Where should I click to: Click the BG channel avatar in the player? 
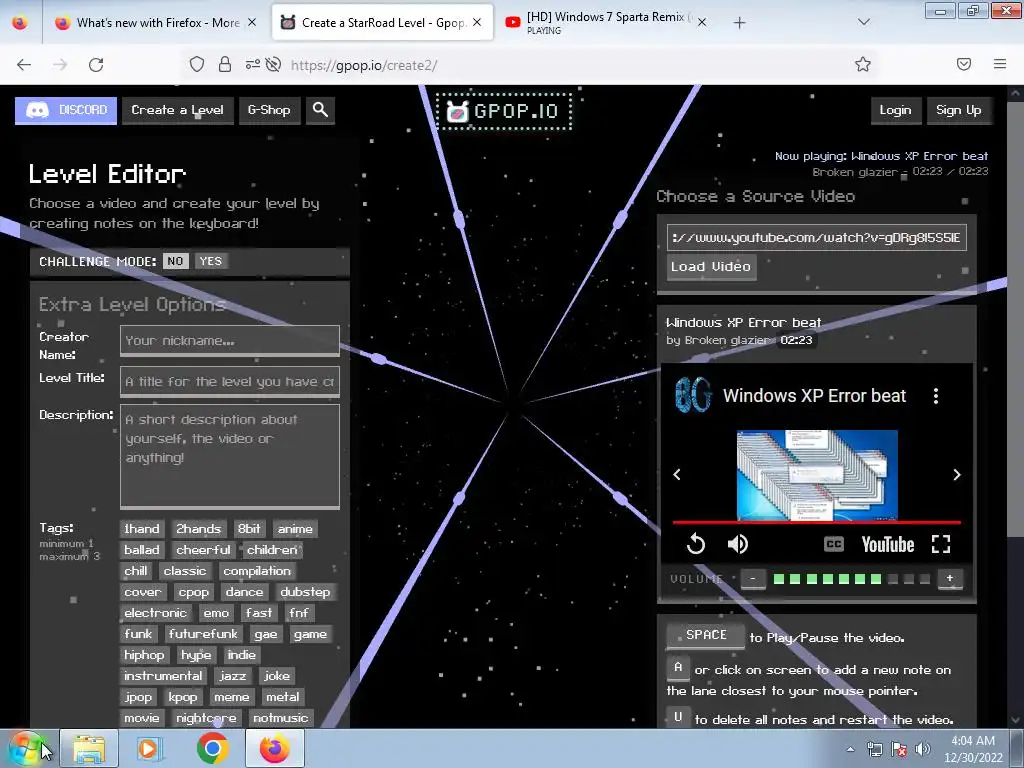(693, 395)
